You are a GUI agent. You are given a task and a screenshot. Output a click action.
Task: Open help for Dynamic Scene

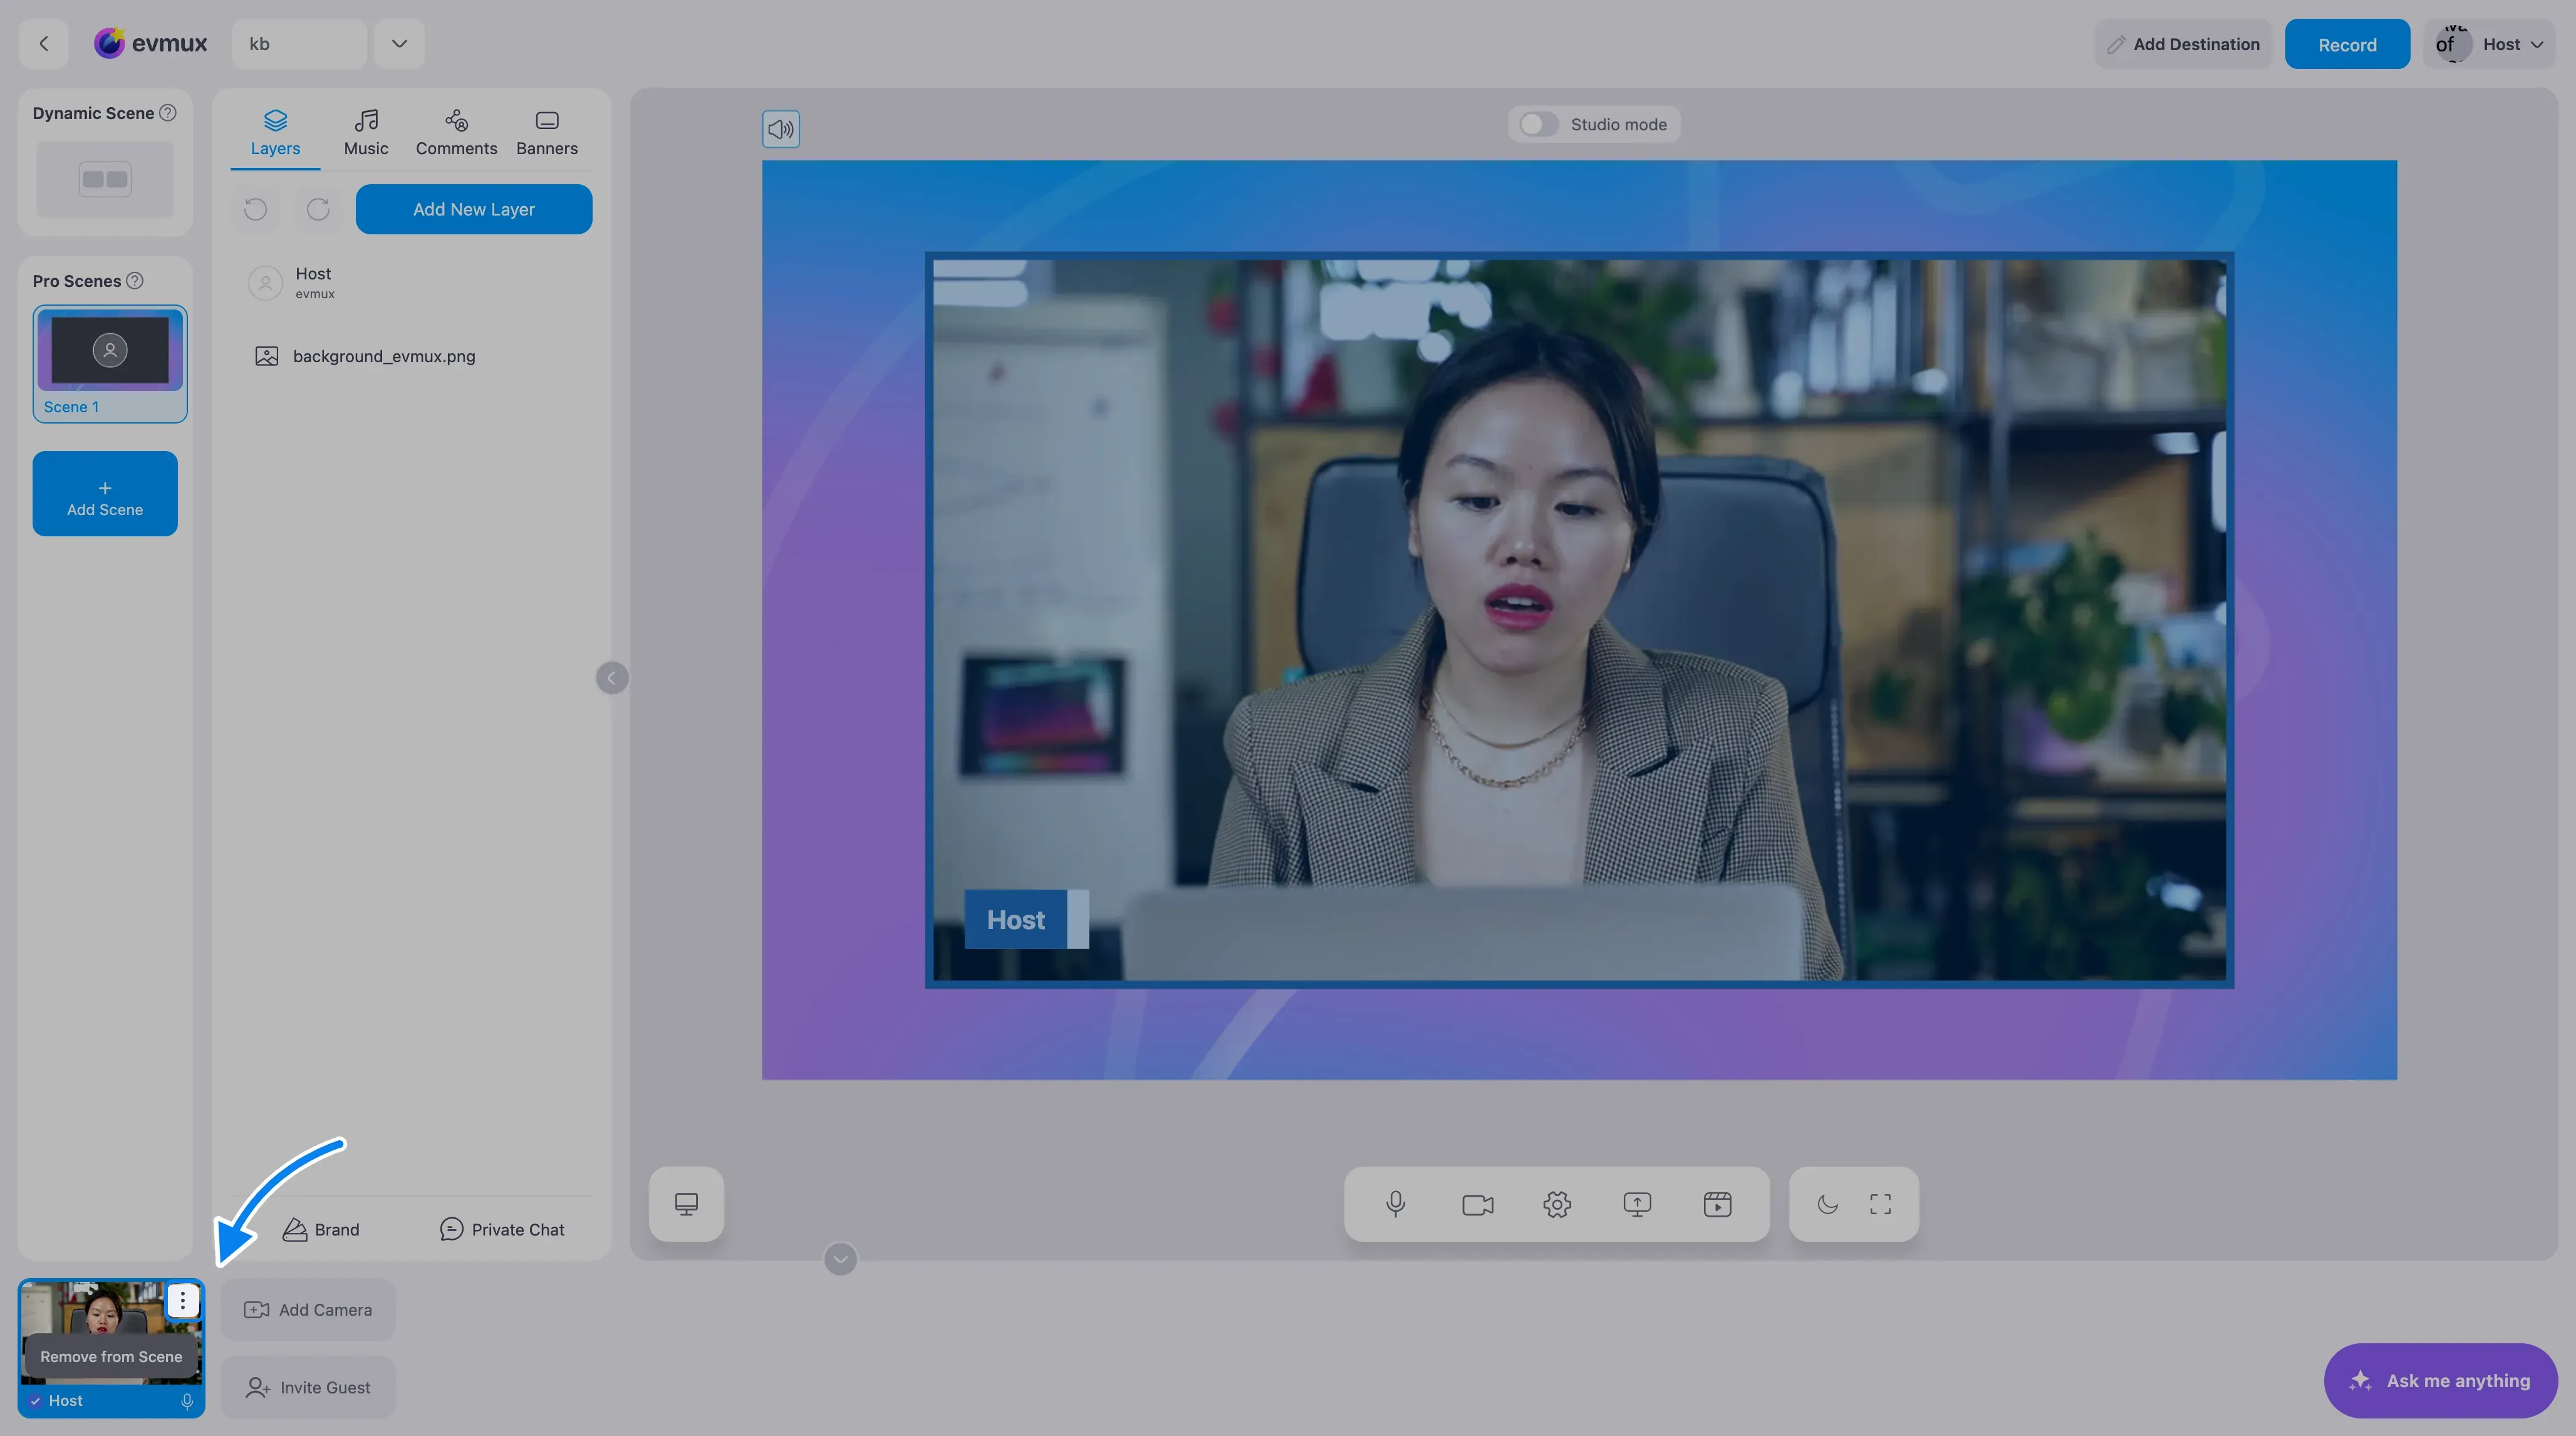(x=168, y=113)
